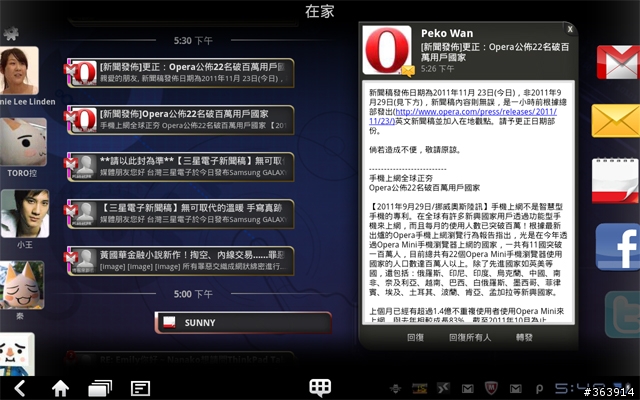The width and height of the screenshot is (640, 400).
Task: Tap the McAfee shield in system tray
Action: (491, 388)
